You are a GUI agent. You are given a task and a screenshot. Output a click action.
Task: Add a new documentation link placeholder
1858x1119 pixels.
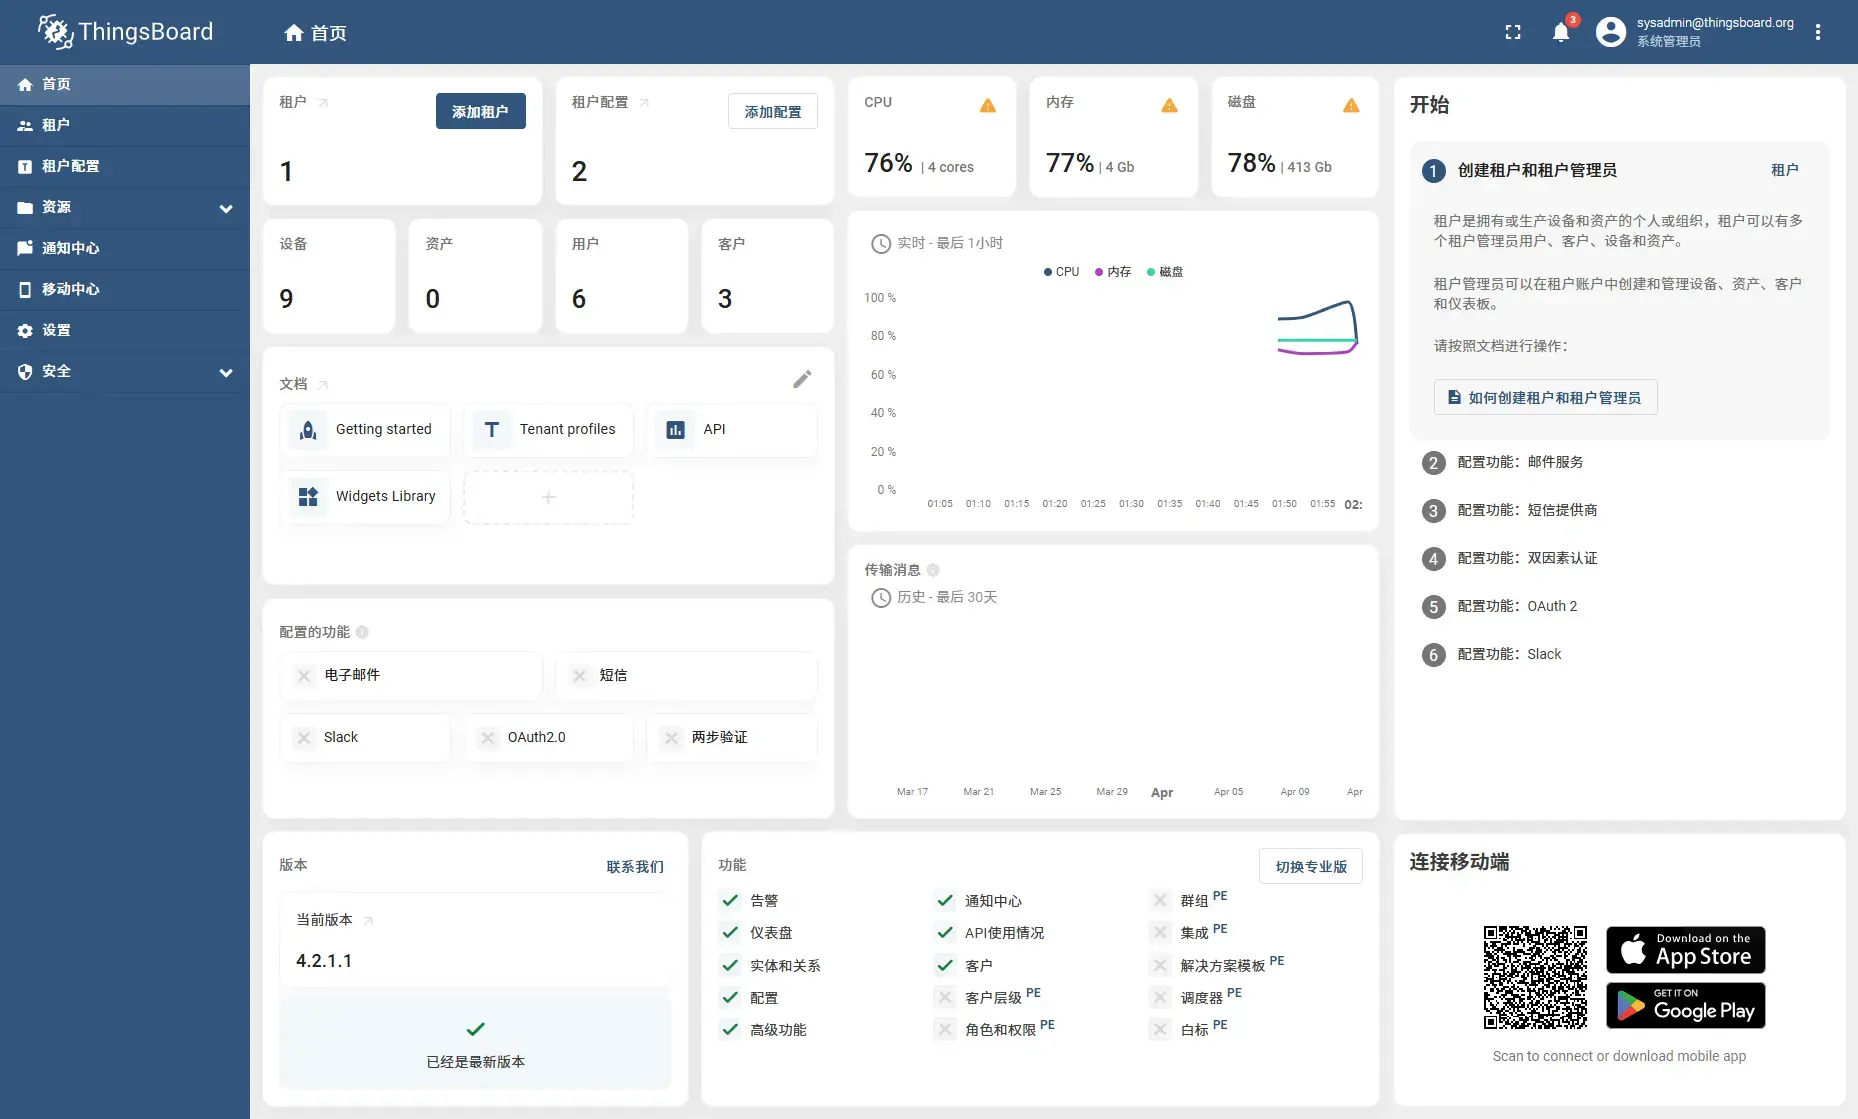548,497
